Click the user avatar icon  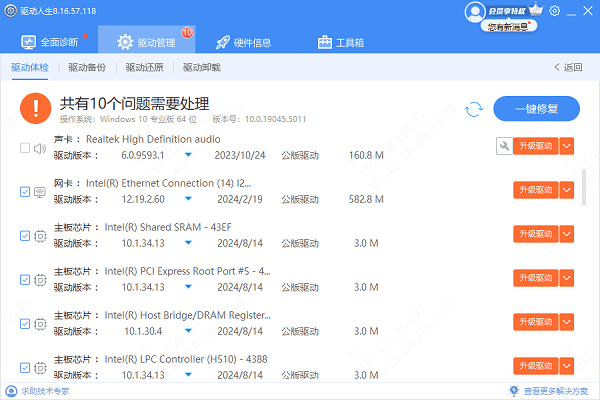475,11
